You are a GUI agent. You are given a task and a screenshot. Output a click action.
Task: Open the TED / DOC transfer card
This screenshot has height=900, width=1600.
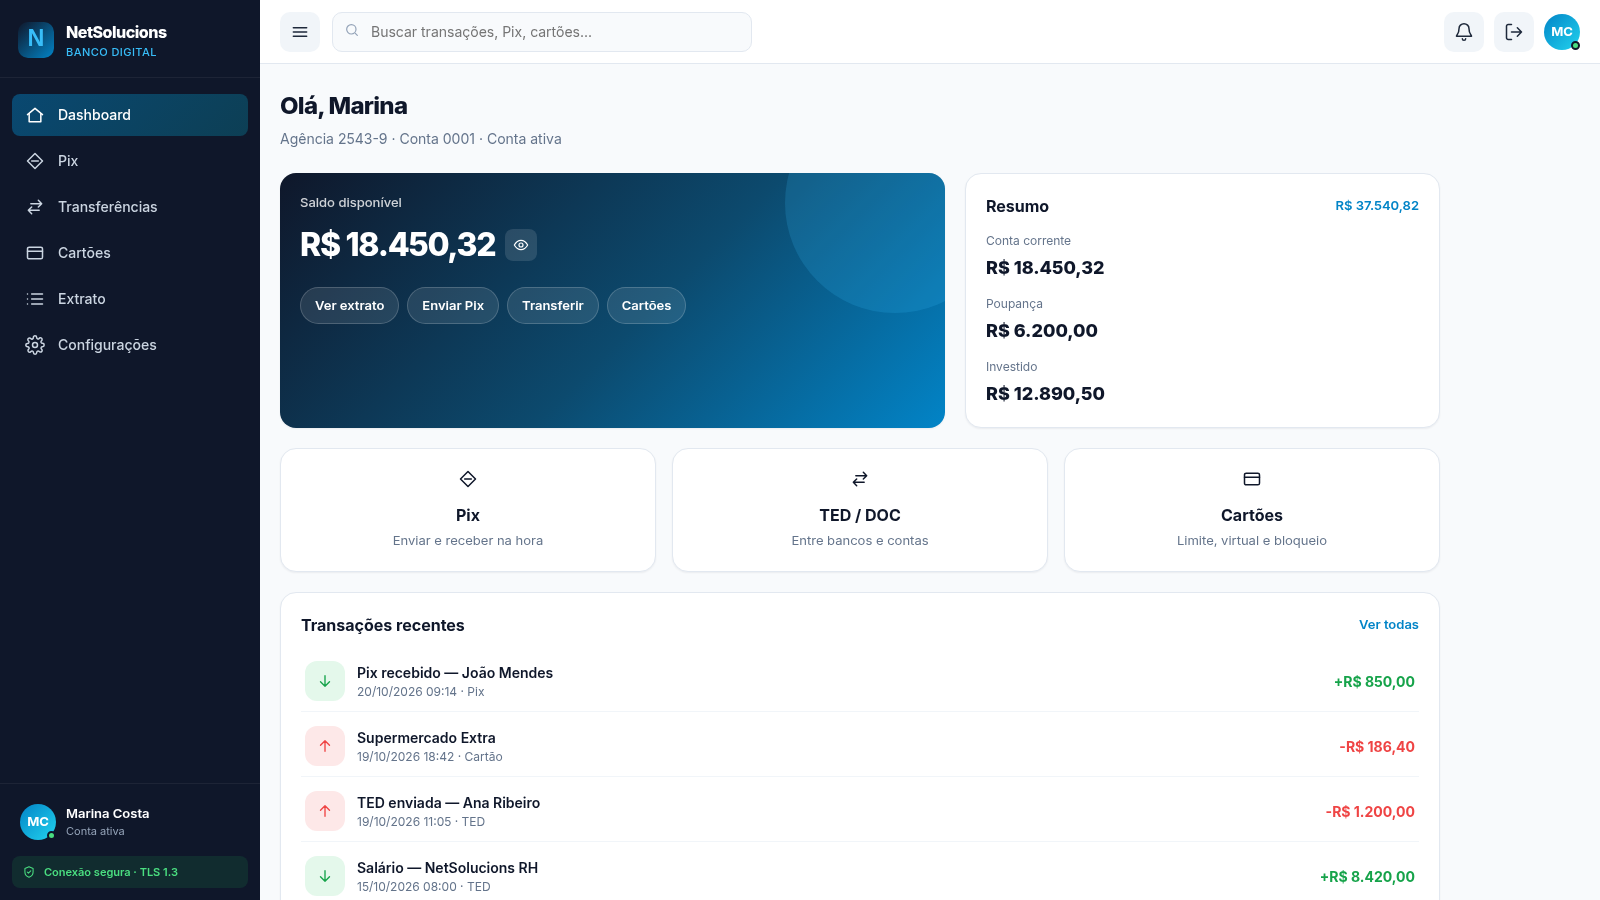pos(860,510)
